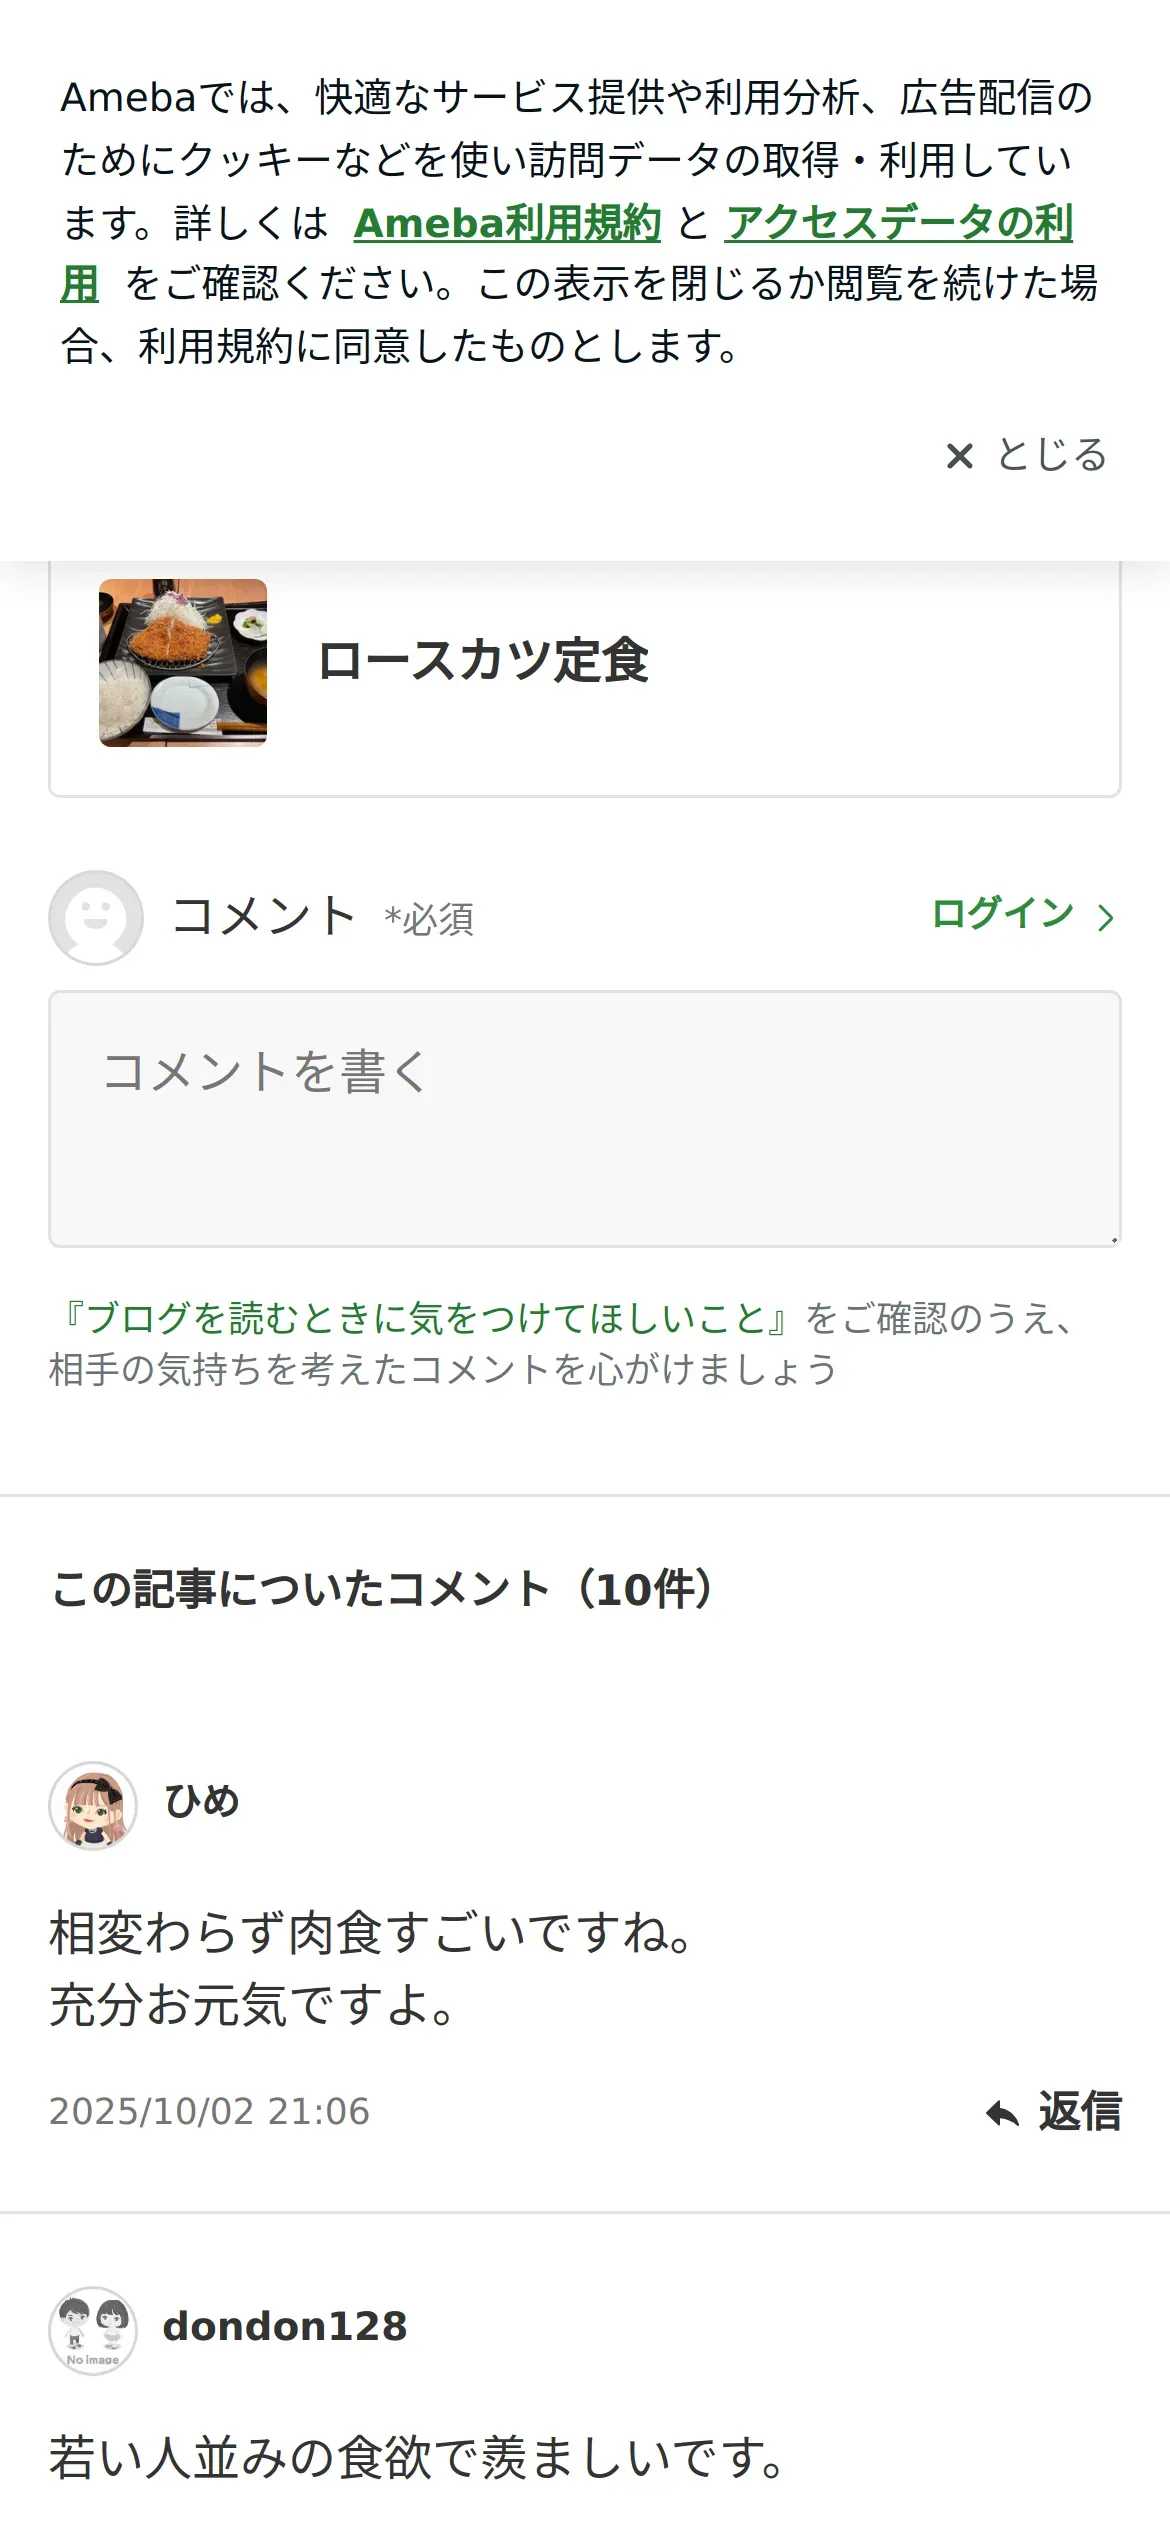This screenshot has height=2532, width=1170.
Task: Open the ブログを読むときに気をつけてほしいこと guideline link
Action: click(425, 1318)
